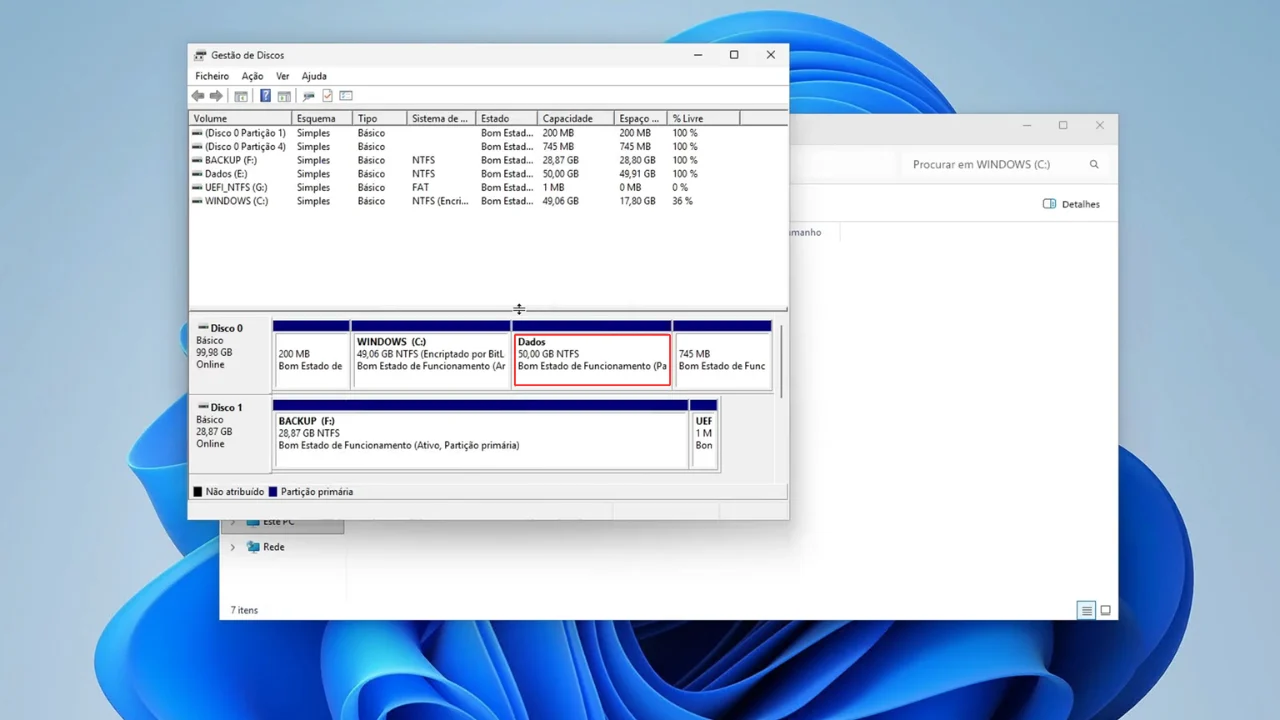The width and height of the screenshot is (1280, 720).
Task: Select the (Disco 0 Partição 1) volume row
Action: coord(465,133)
